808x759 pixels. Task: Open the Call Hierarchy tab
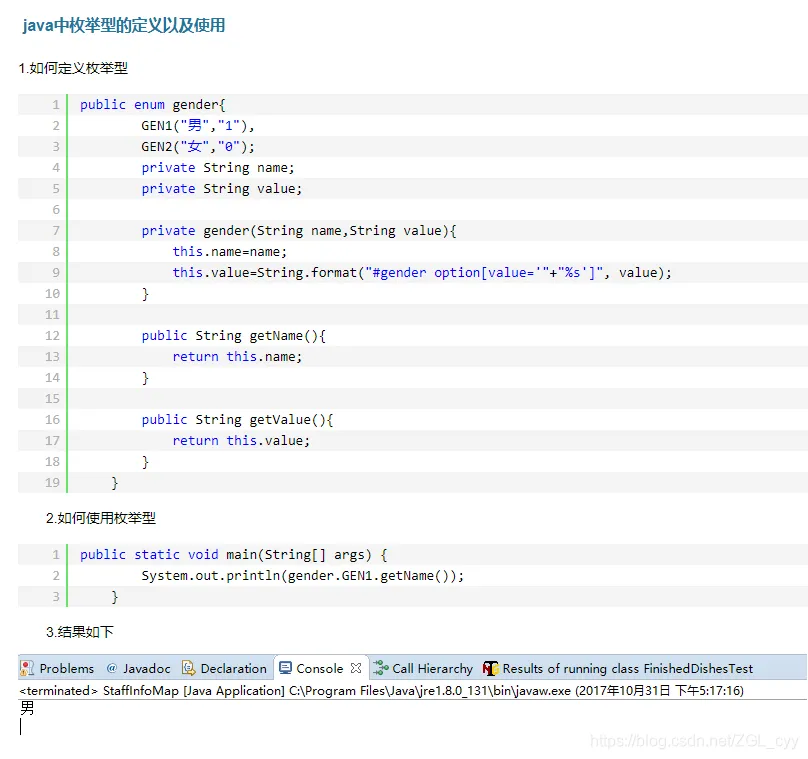coord(423,668)
